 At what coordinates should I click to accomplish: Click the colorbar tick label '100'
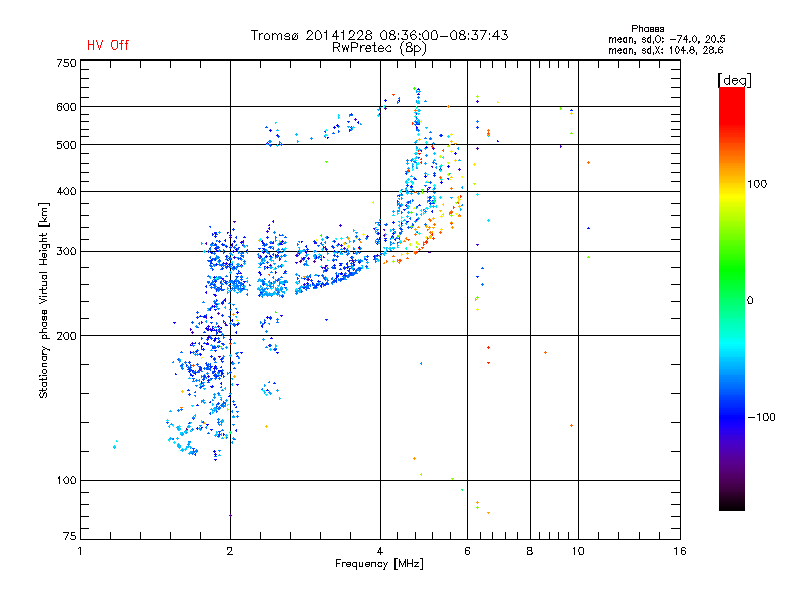click(x=757, y=184)
